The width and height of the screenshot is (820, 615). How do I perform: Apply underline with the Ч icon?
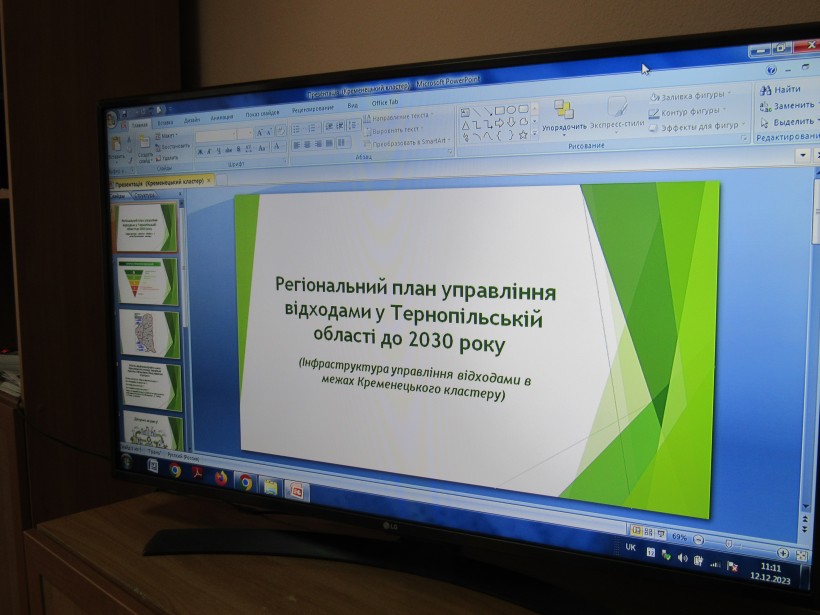coord(220,151)
